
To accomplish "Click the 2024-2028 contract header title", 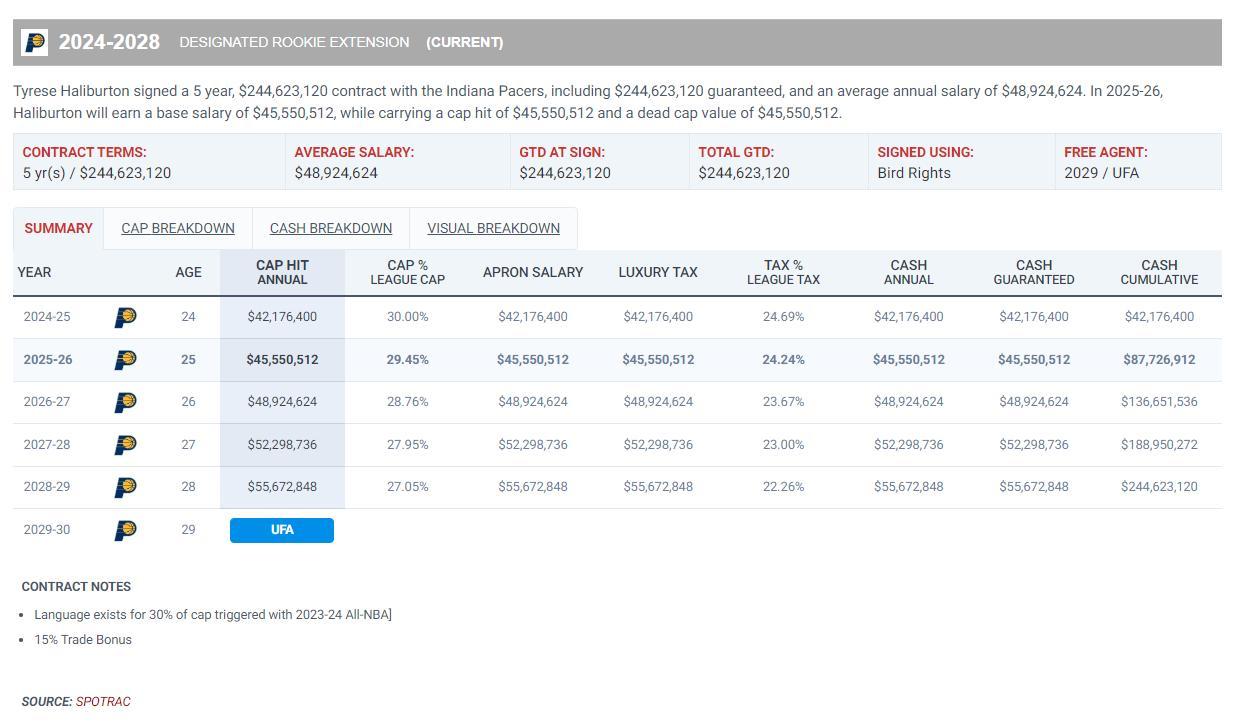I will coord(109,42).
